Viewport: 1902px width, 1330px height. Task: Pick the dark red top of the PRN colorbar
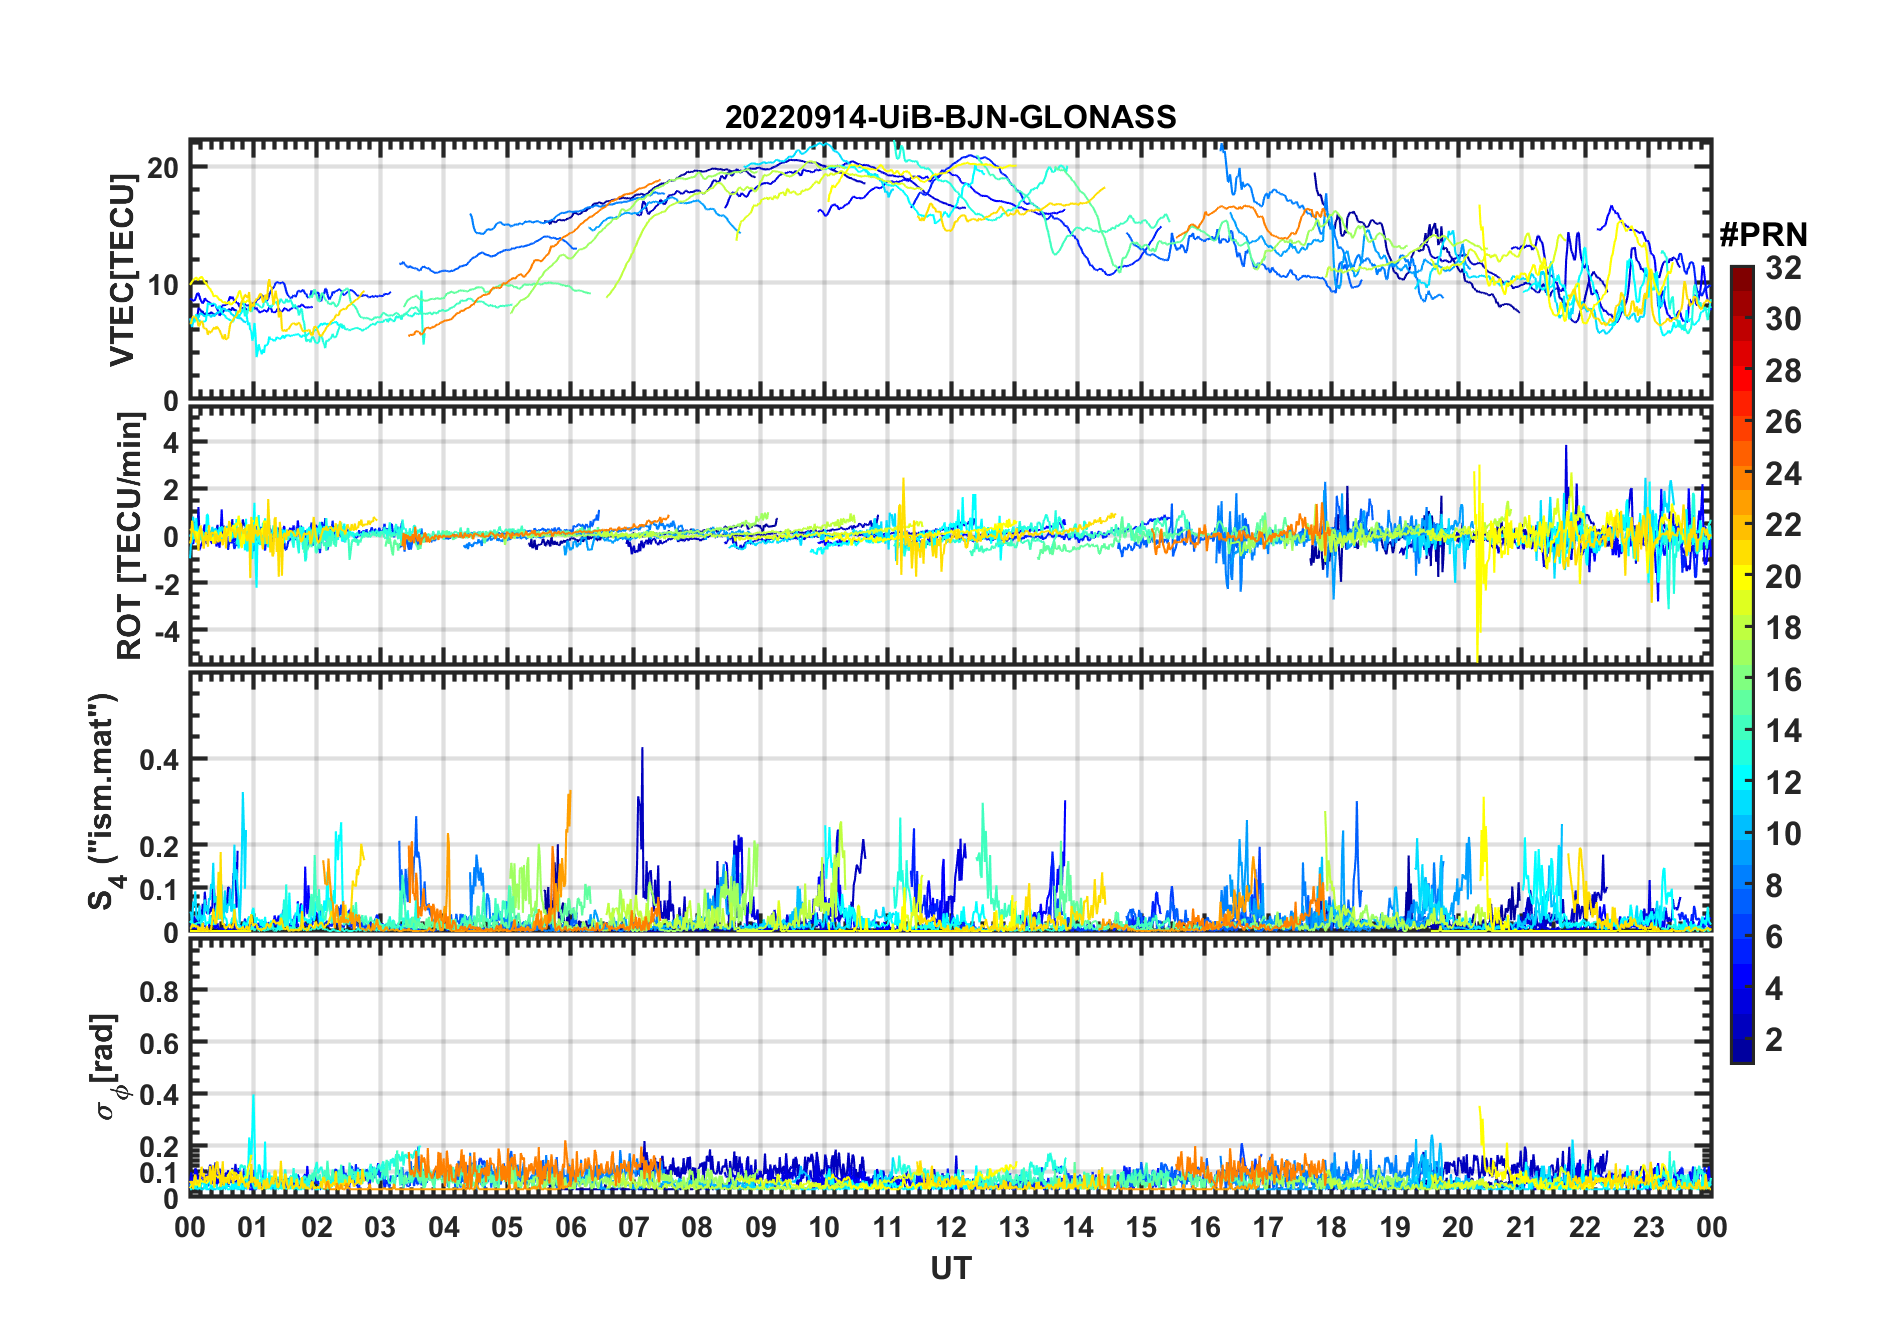(x=1741, y=272)
